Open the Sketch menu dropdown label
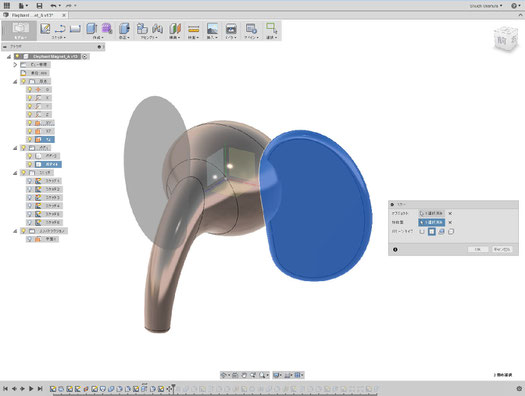525x396 pixels. tap(58, 37)
